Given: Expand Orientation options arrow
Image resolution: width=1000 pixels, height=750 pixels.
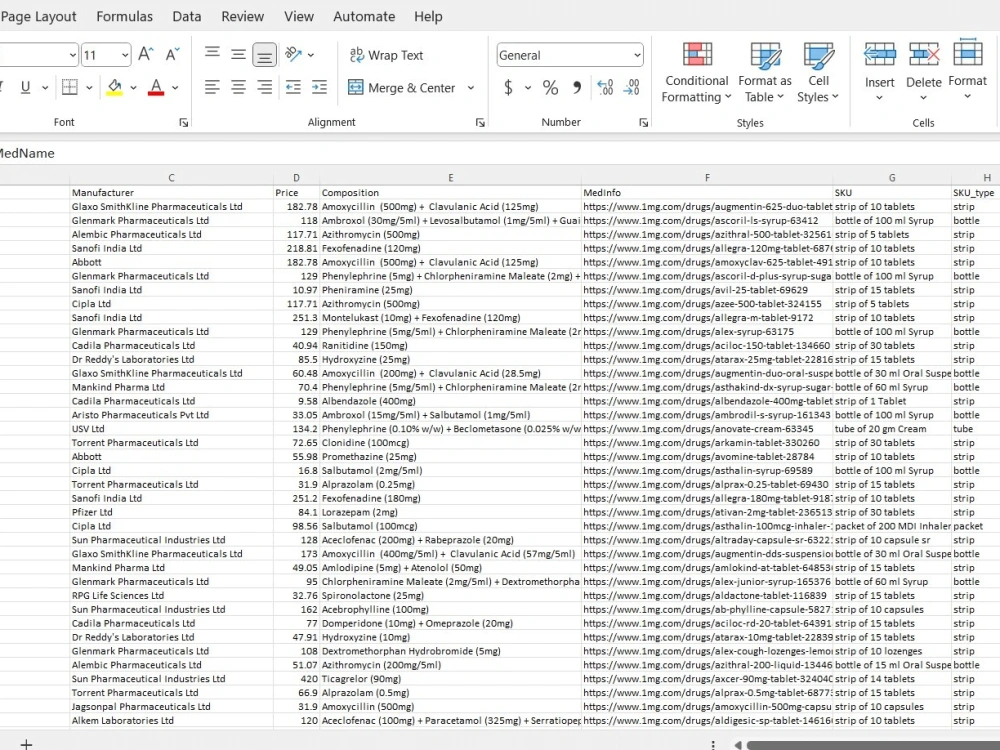Looking at the screenshot, I should tap(311, 55).
